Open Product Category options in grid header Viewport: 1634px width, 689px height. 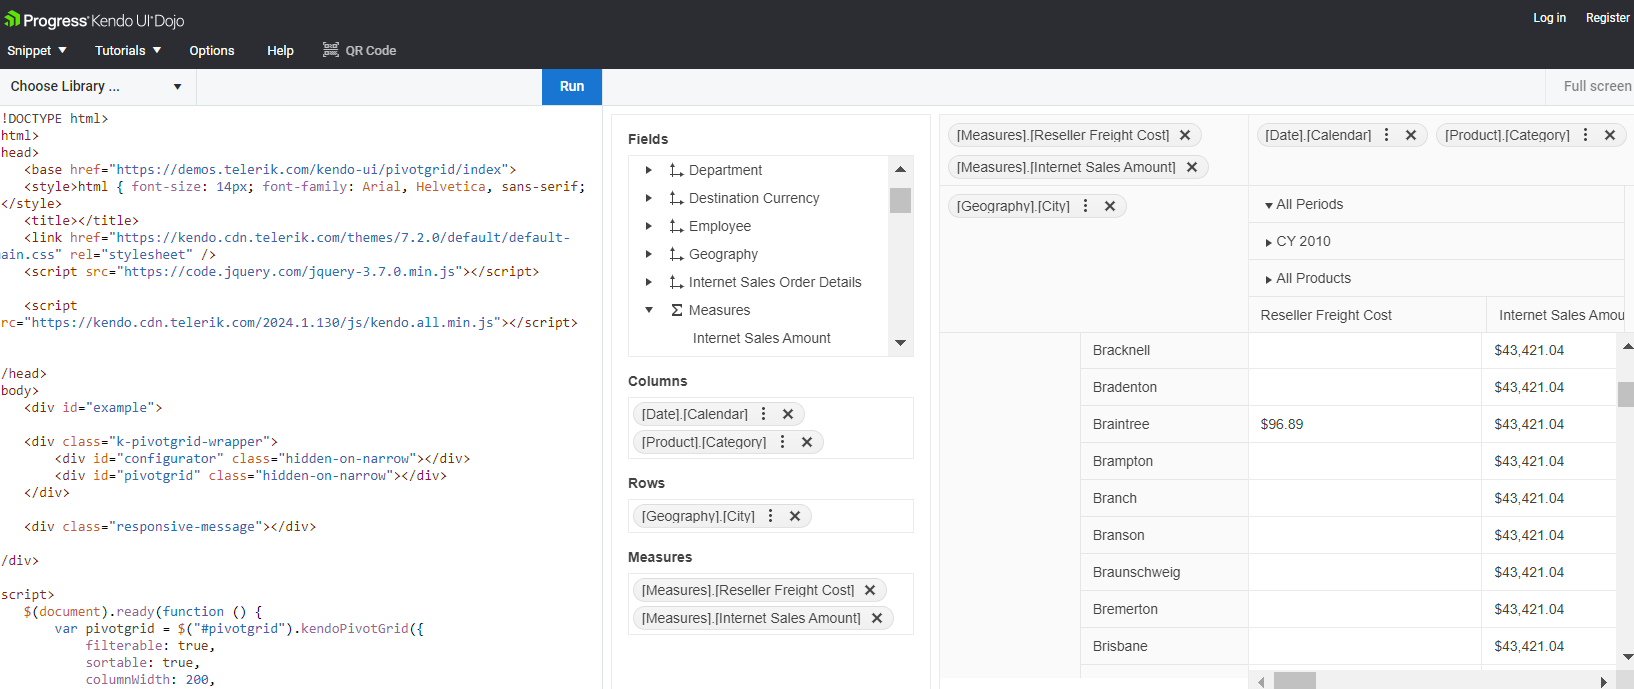(x=1586, y=135)
